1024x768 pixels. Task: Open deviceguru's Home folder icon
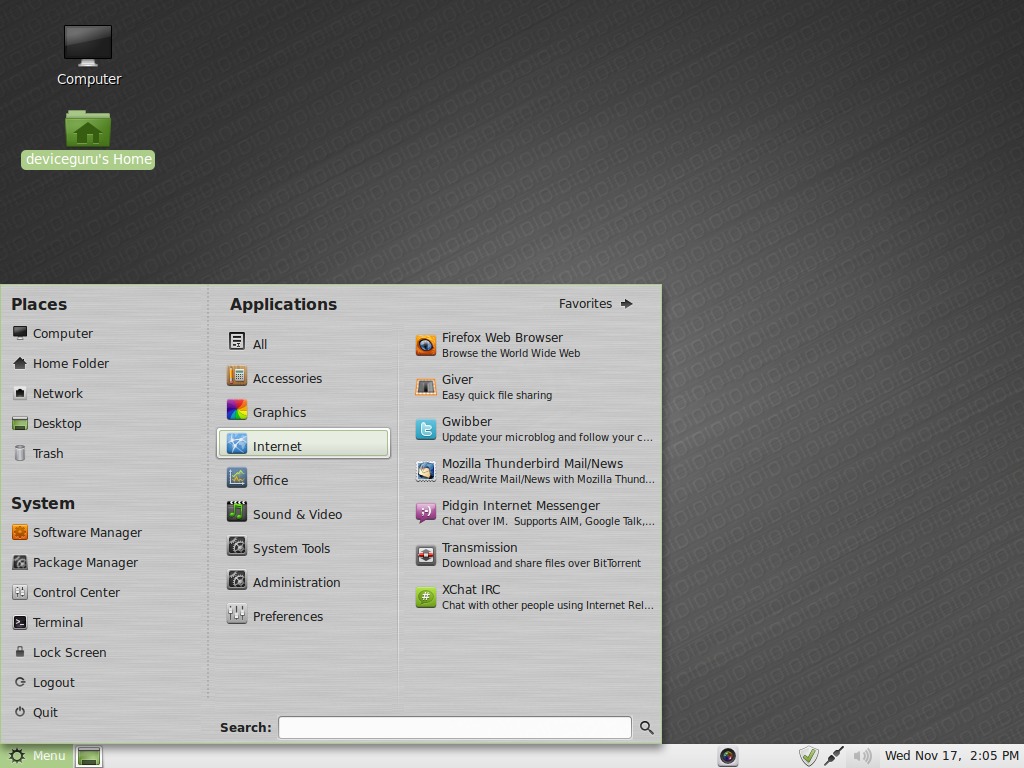point(88,138)
